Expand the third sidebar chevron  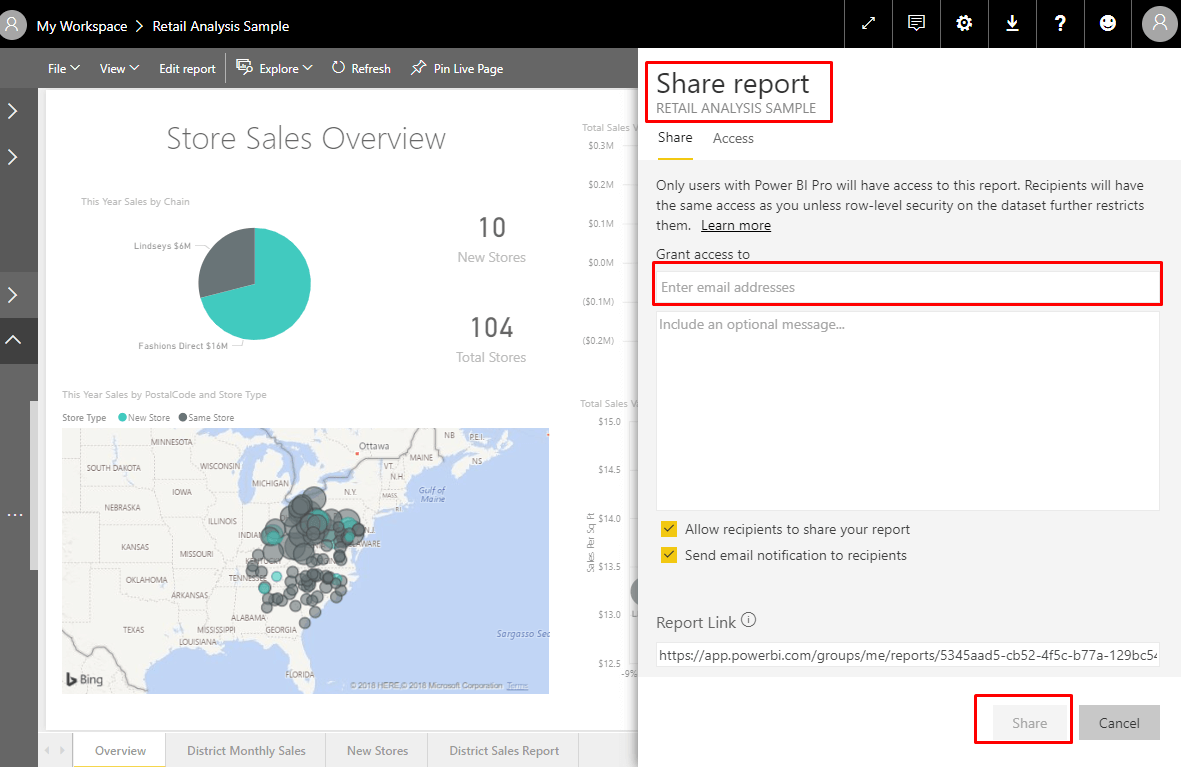13,295
